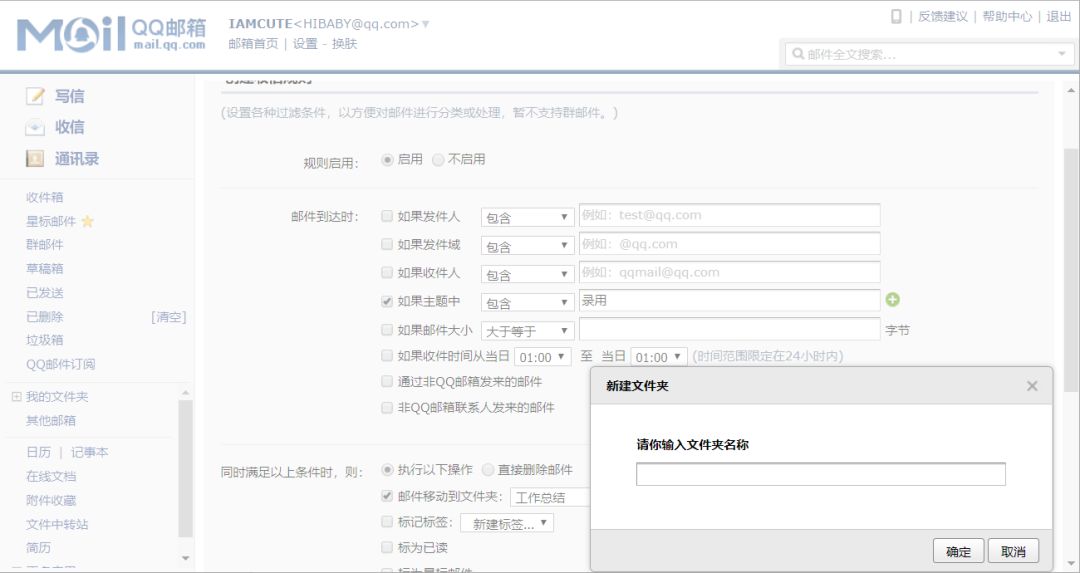Enable the 如果发件人 condition checkbox

pyautogui.click(x=387, y=216)
